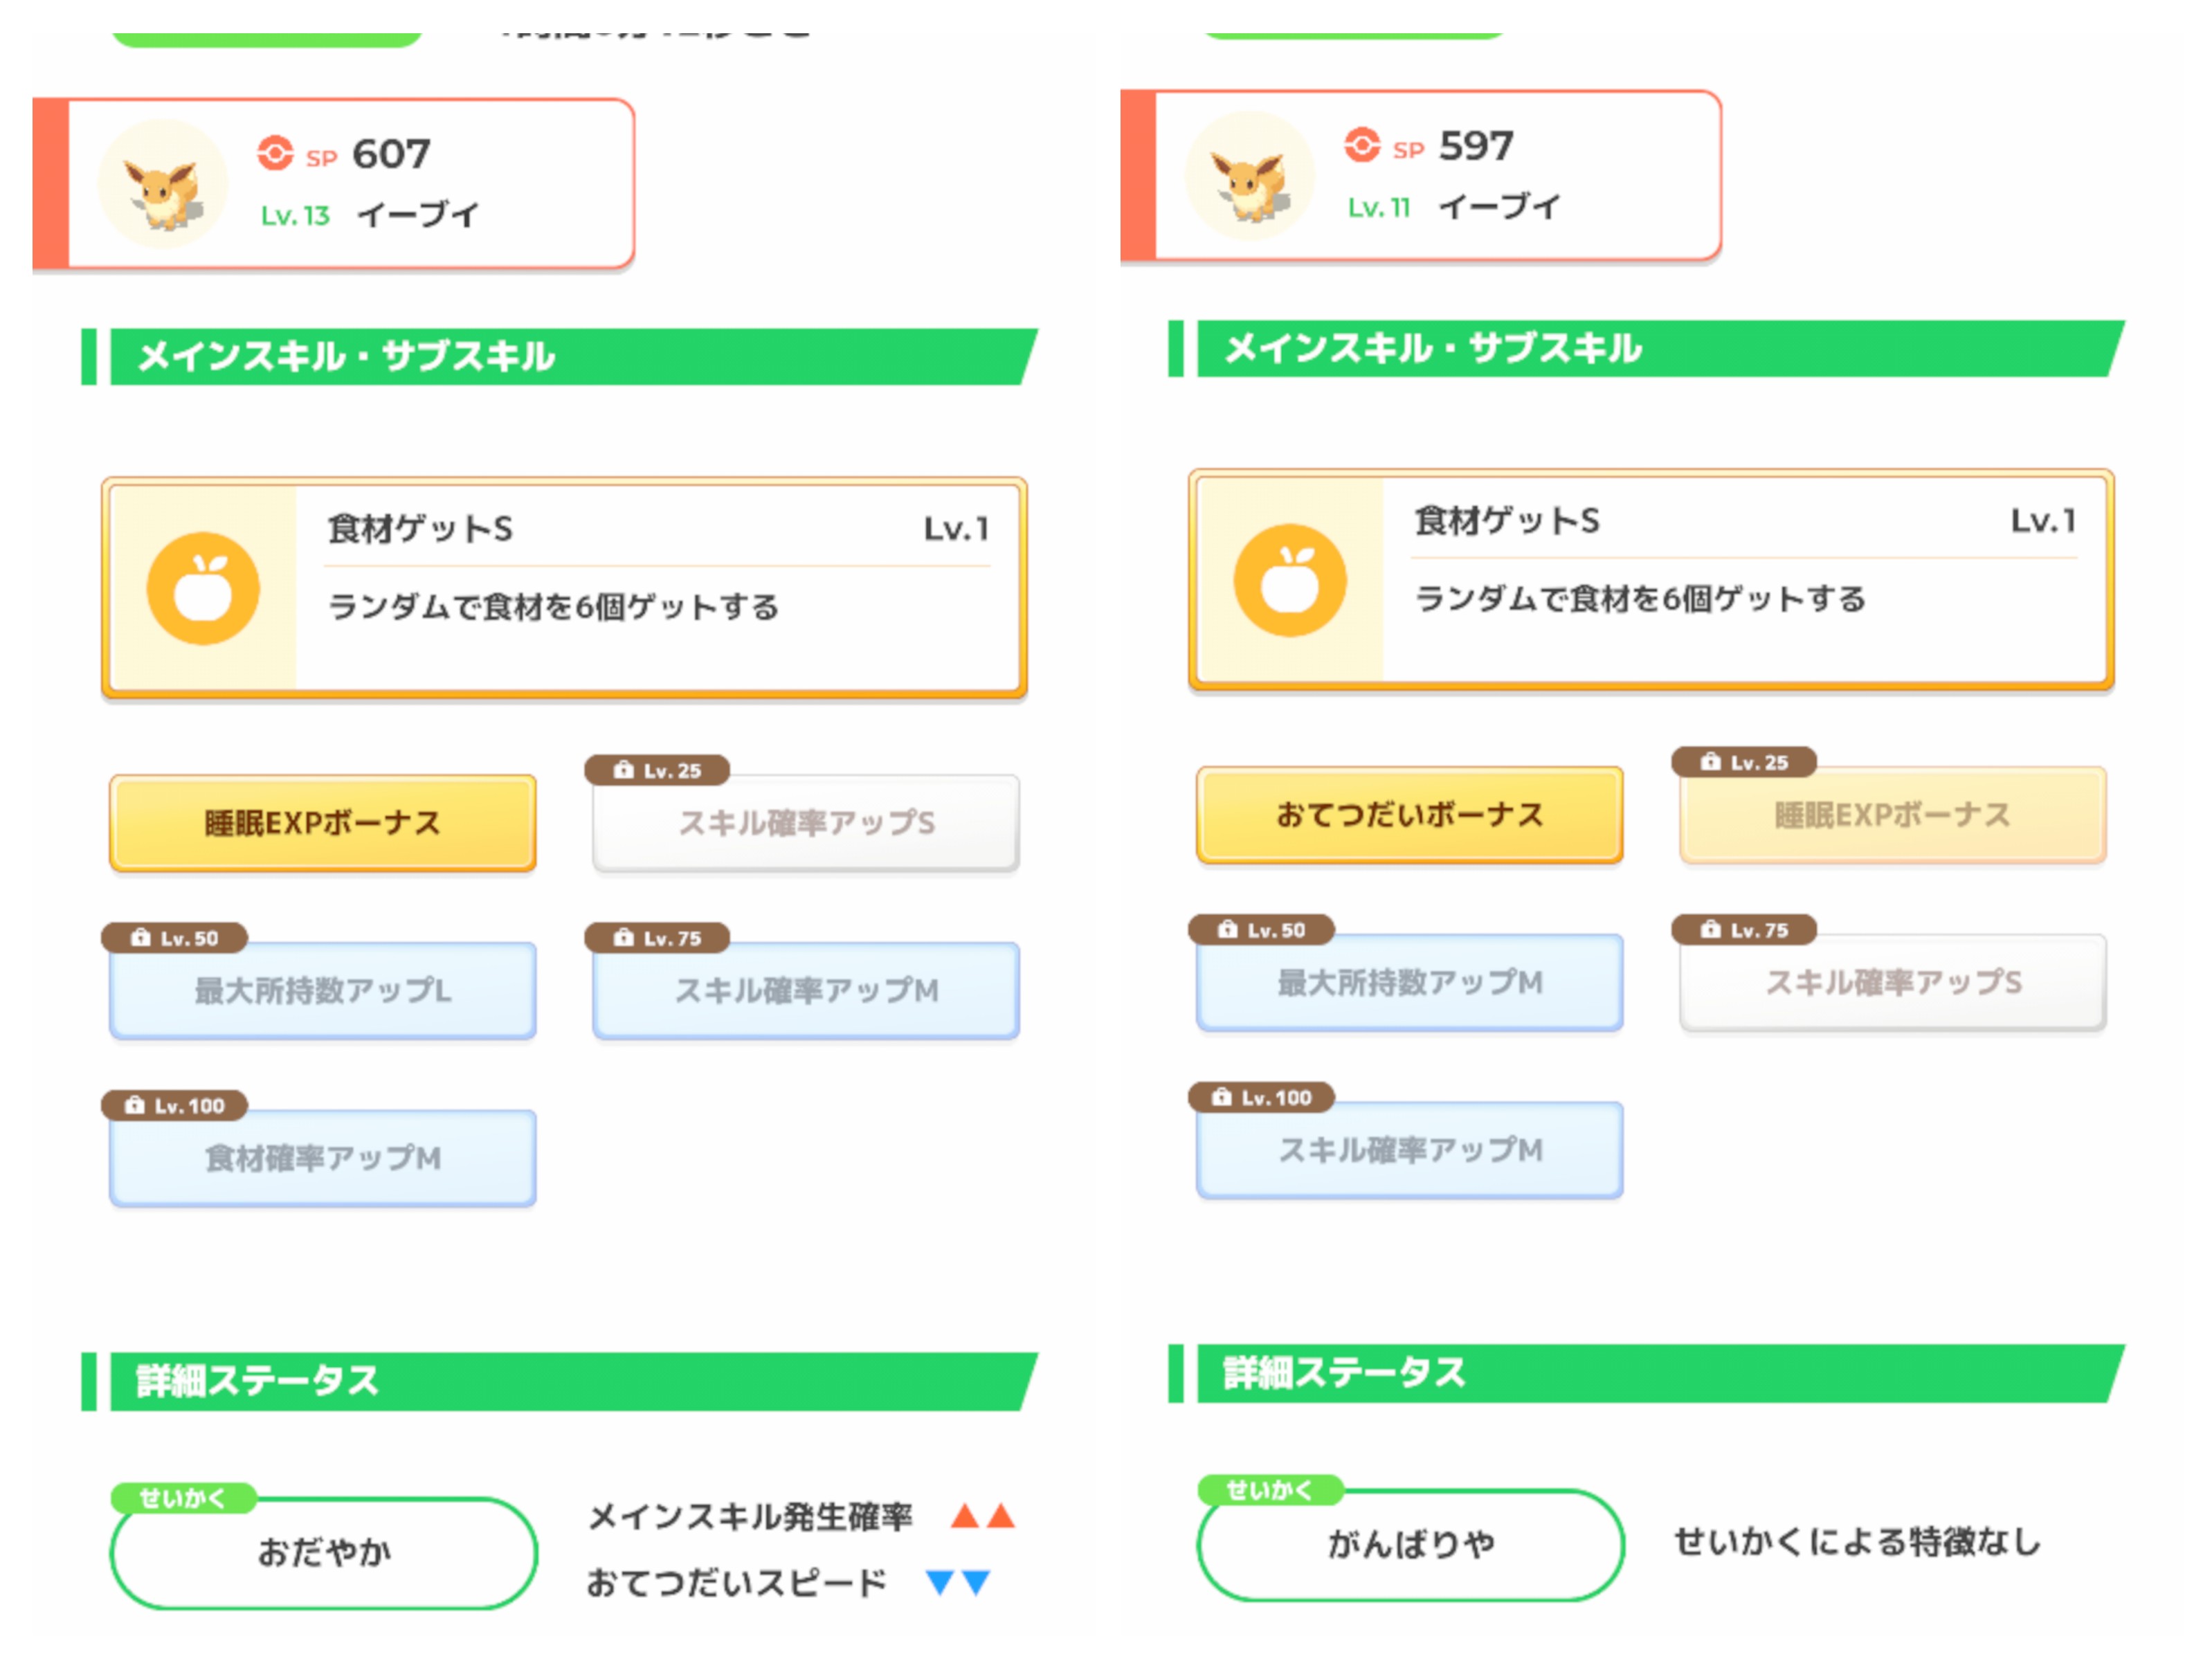The image size is (2212, 1661).
Task: Click the Lv.11 Eevee portrait icon
Action: [x=1250, y=176]
